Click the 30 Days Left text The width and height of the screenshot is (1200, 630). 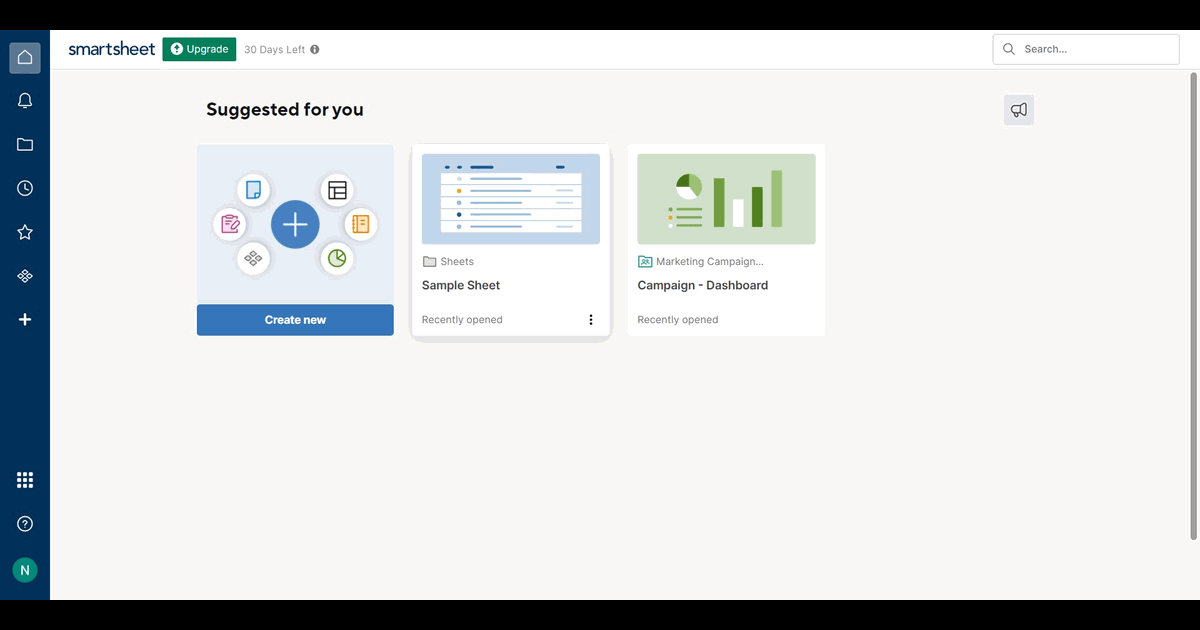coord(274,49)
